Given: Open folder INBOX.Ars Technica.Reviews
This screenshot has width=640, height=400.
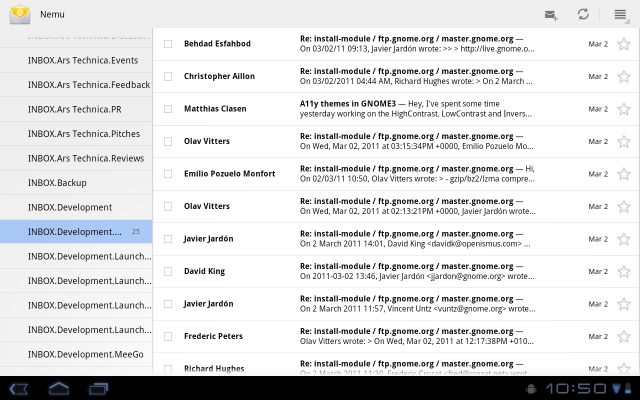Looking at the screenshot, I should [x=76, y=158].
